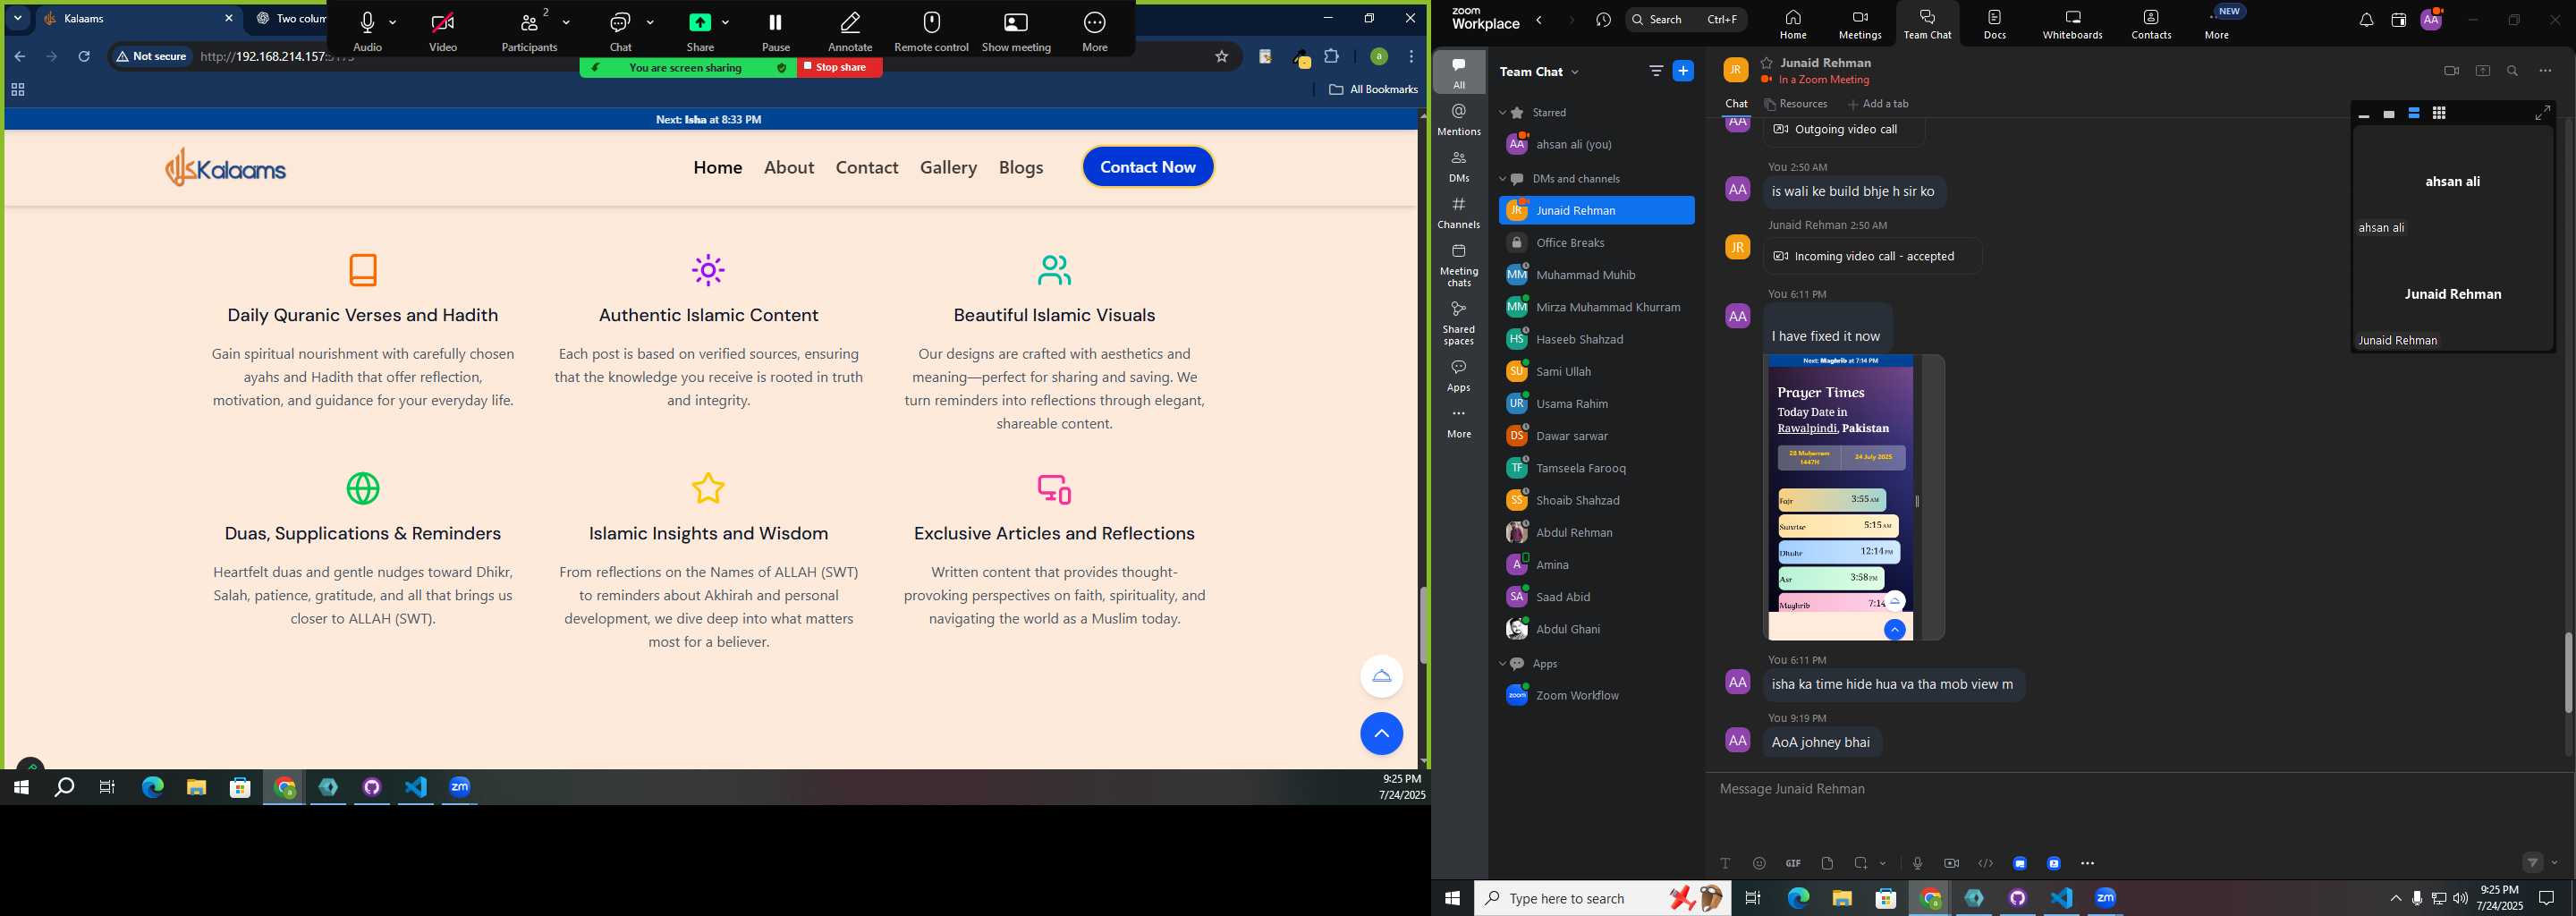Open Zoom calendar icon beside bell
The height and width of the screenshot is (916, 2576).
(2398, 20)
